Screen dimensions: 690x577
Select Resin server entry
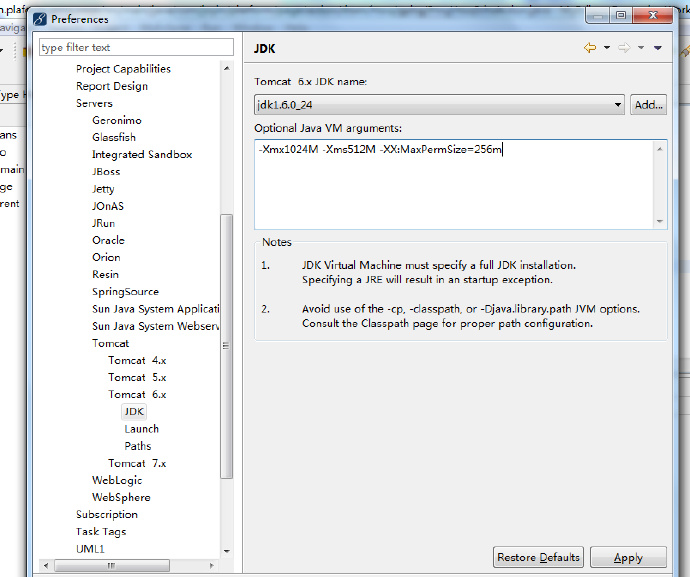tap(105, 275)
